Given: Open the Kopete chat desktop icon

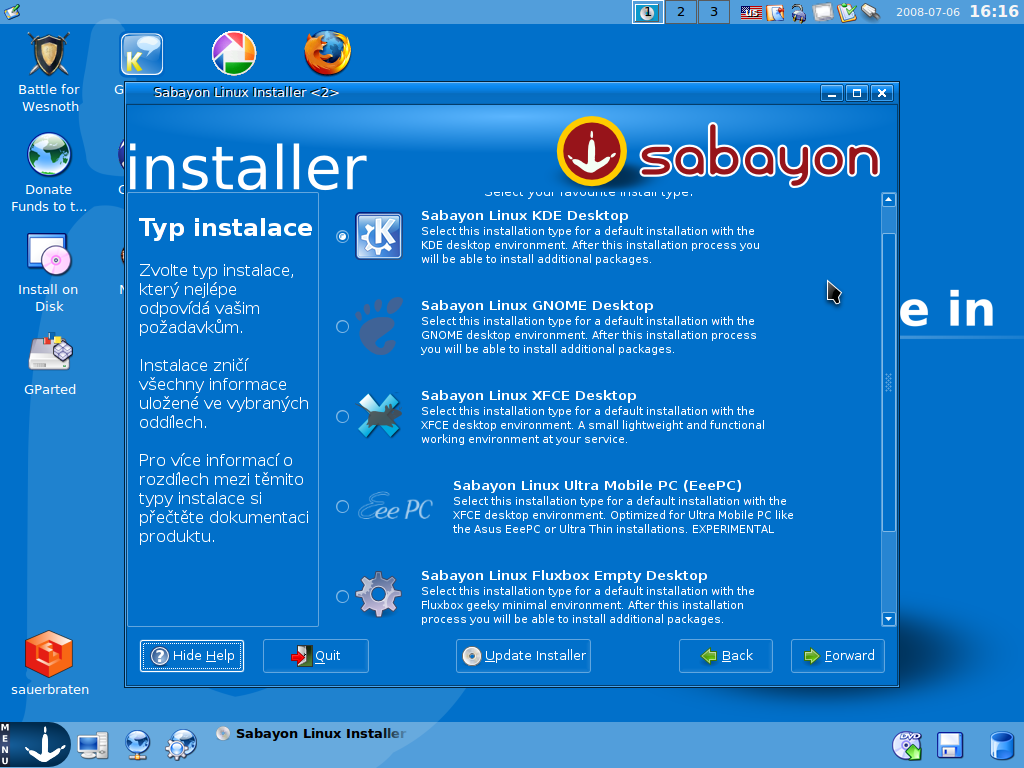Looking at the screenshot, I should tap(142, 54).
